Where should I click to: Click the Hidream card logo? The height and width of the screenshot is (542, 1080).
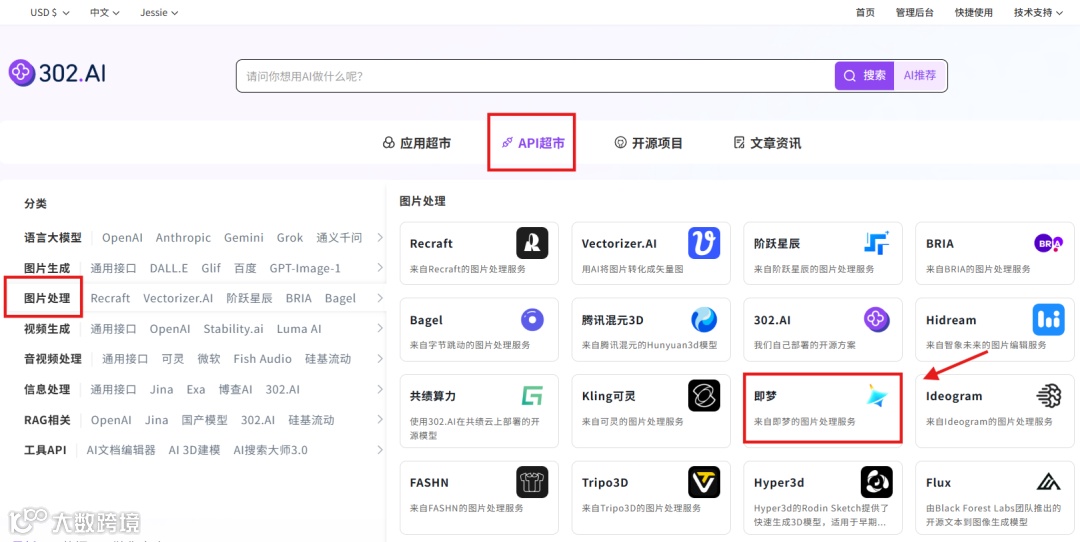tap(1048, 320)
